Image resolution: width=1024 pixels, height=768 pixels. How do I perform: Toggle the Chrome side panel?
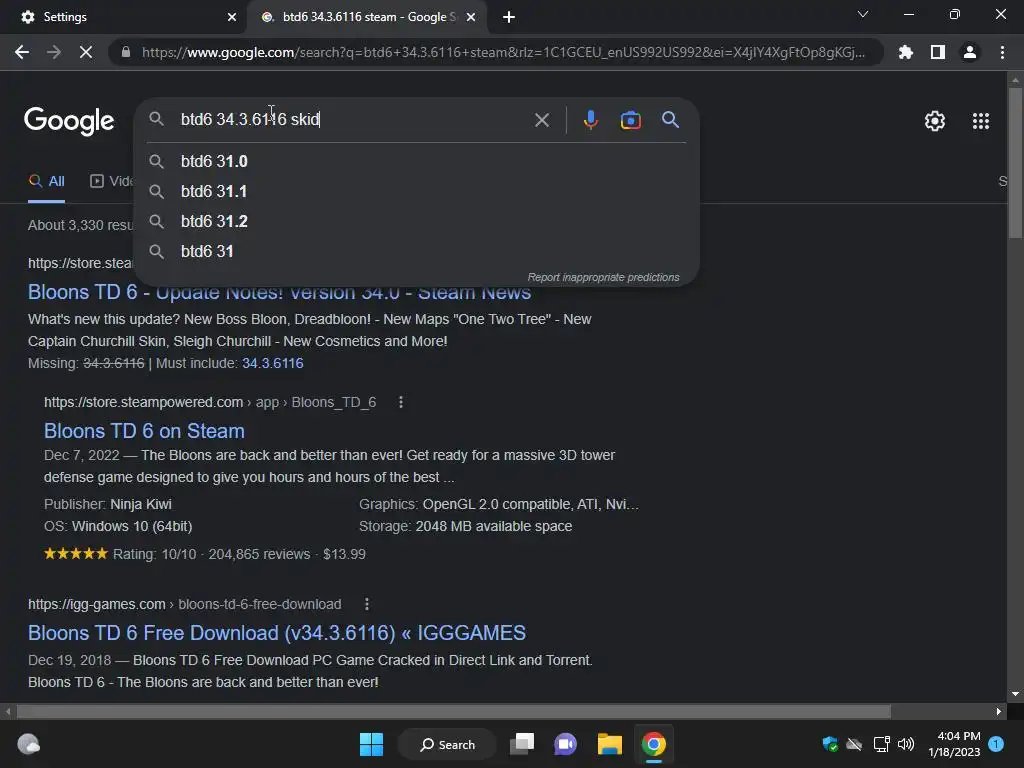coord(938,52)
